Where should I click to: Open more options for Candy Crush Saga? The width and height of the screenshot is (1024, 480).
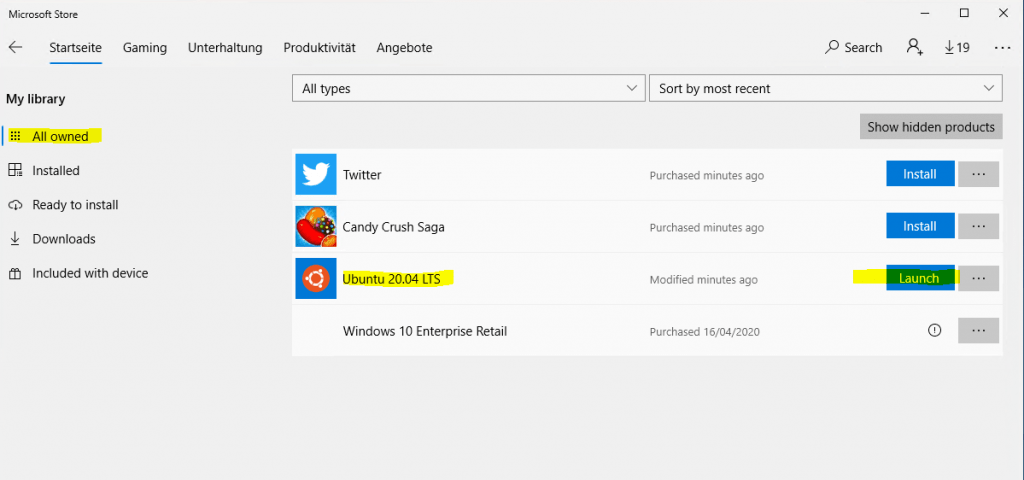tap(978, 227)
